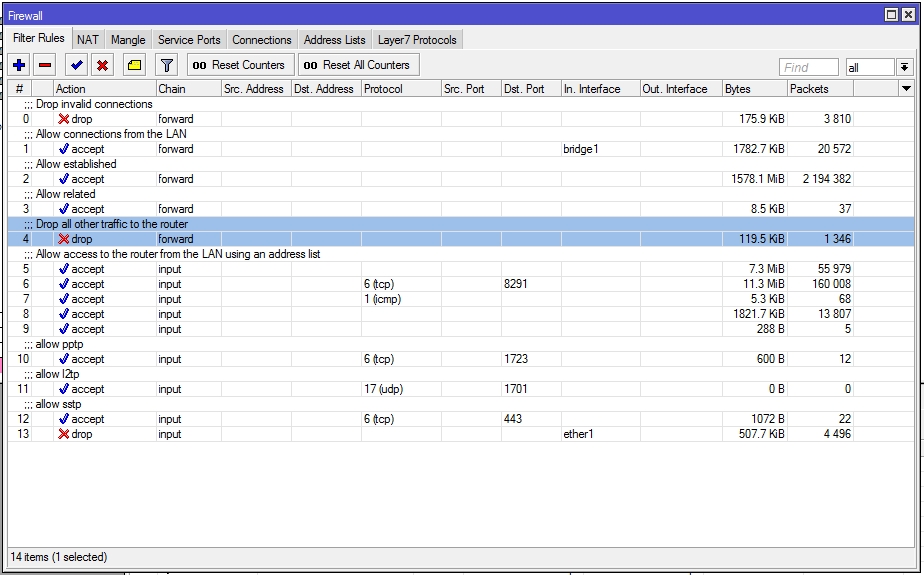This screenshot has width=924, height=575.
Task: Click the blue plus Add rule icon
Action: pyautogui.click(x=19, y=65)
